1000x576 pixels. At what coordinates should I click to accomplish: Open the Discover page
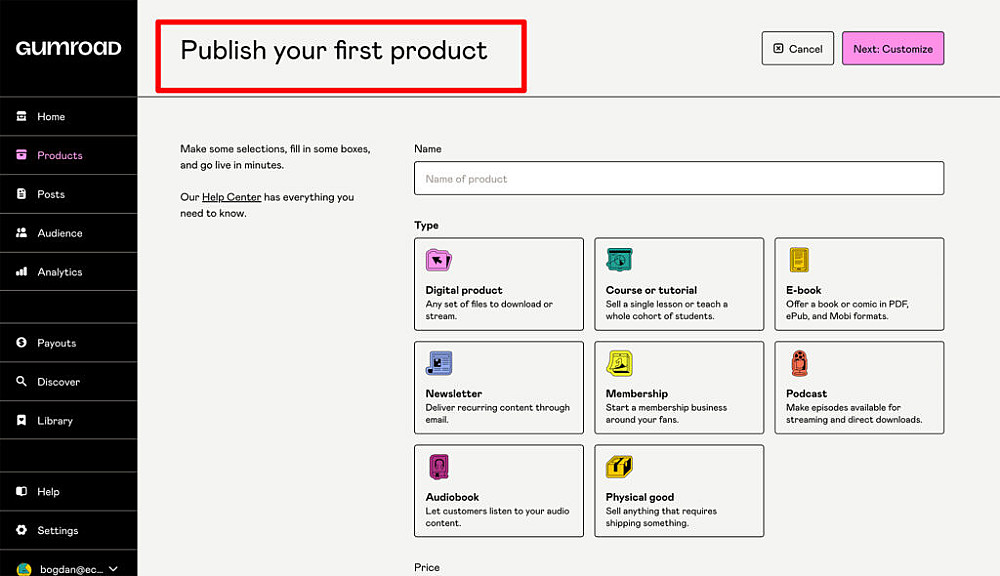pos(58,382)
